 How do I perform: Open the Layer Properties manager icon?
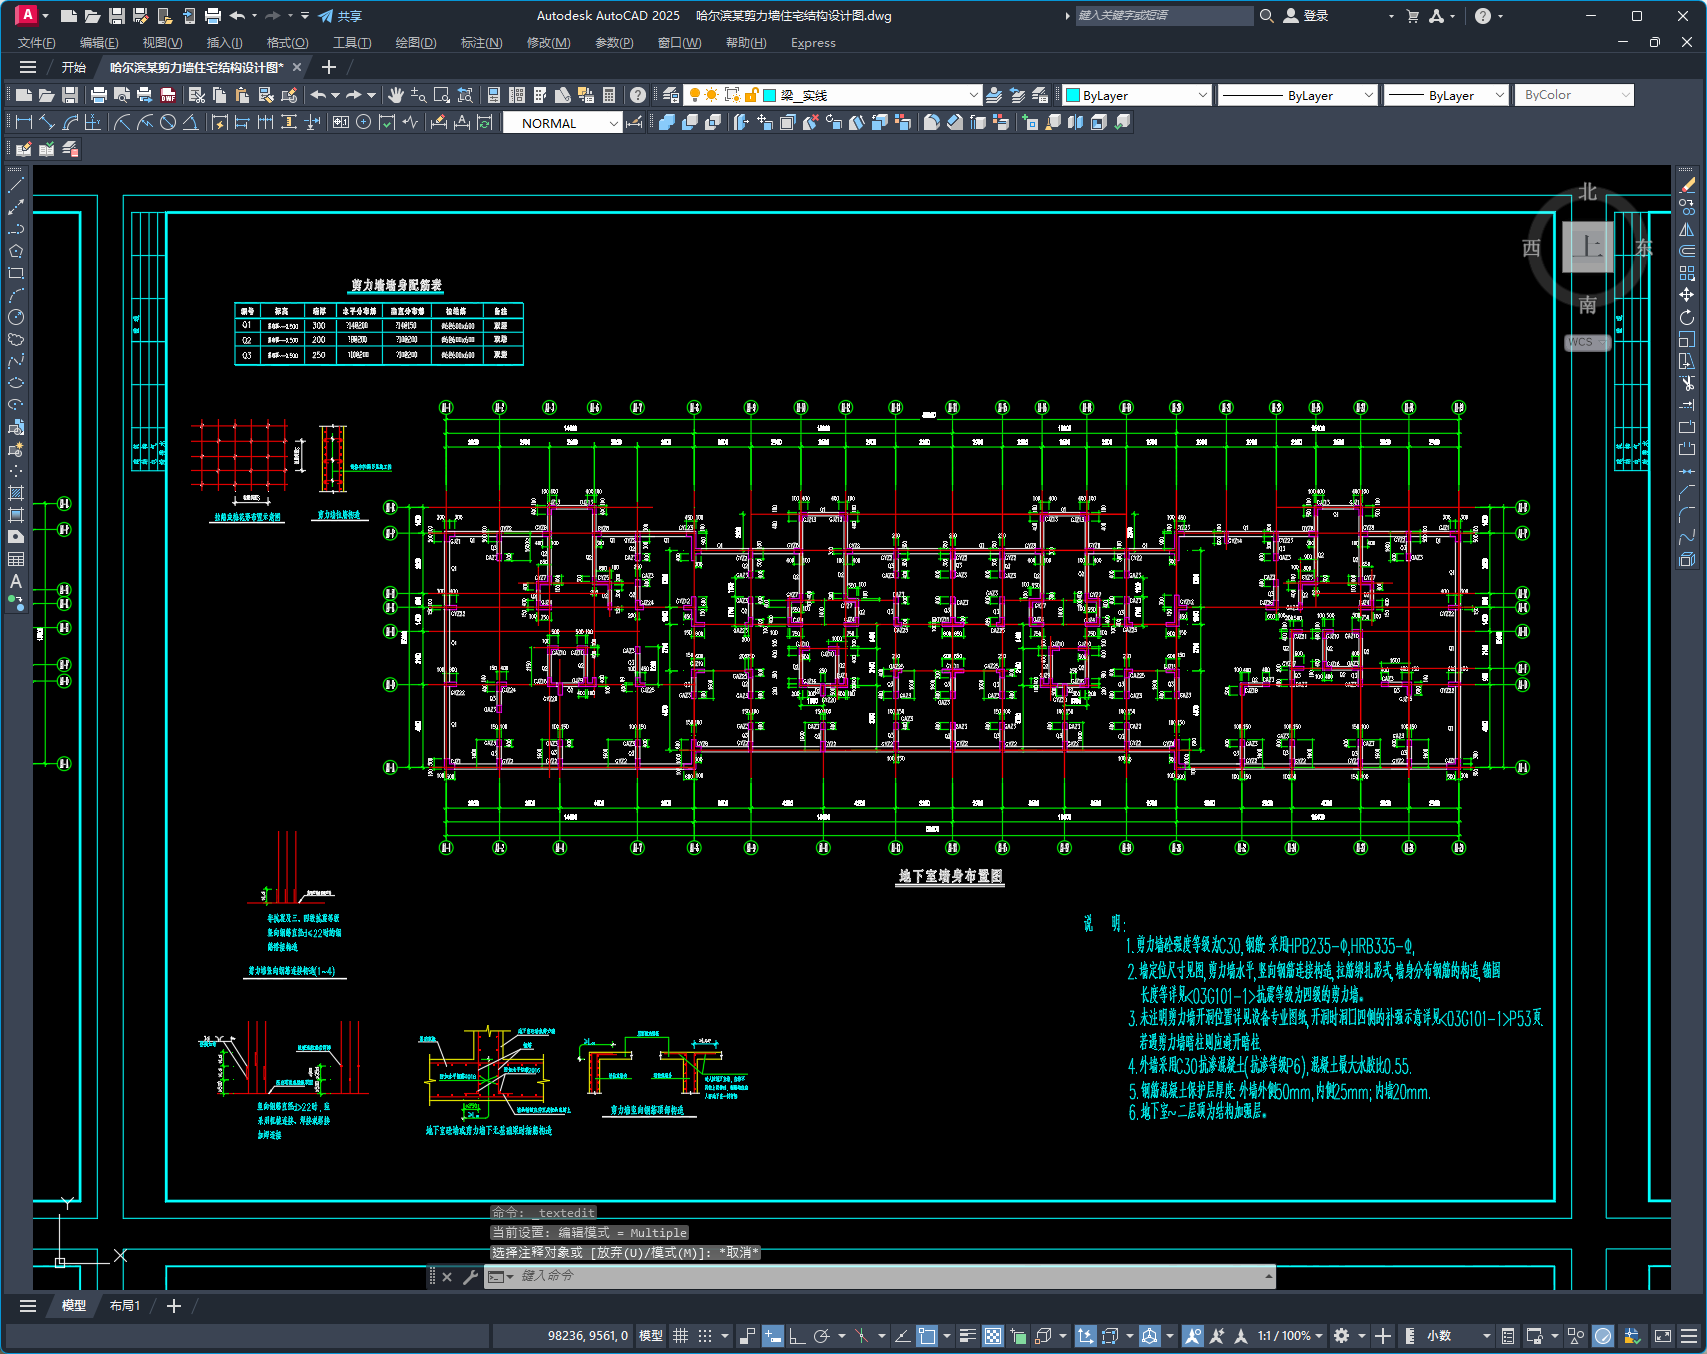(x=671, y=95)
